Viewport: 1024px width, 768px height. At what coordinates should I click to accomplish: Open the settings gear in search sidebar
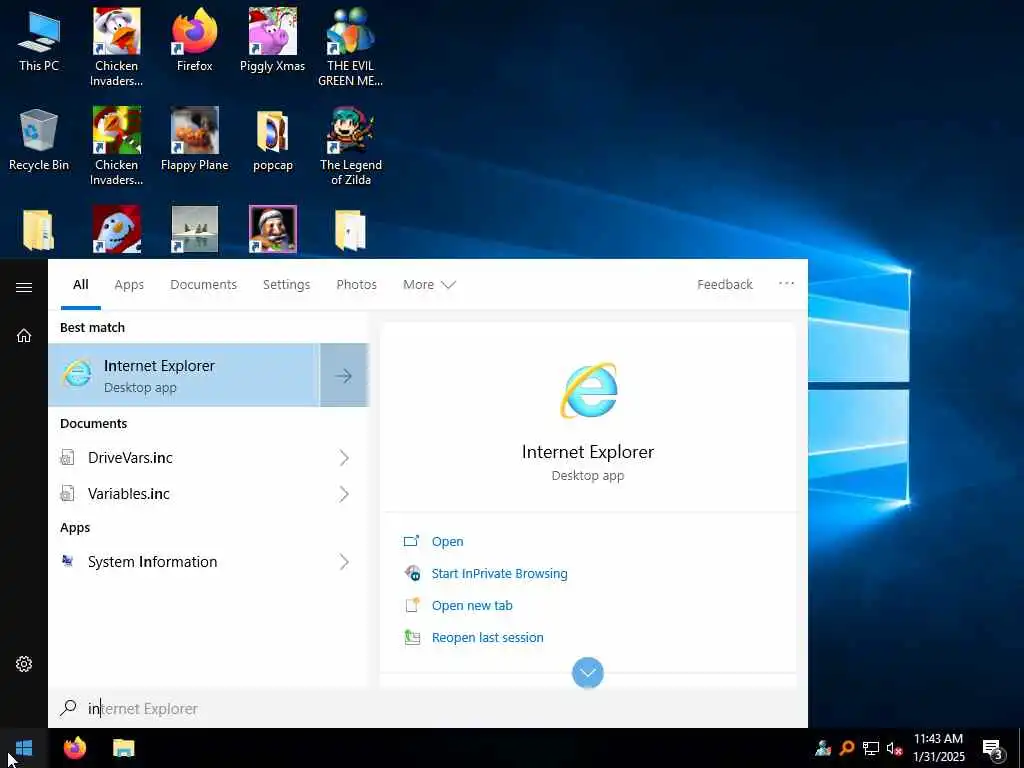pyautogui.click(x=24, y=664)
